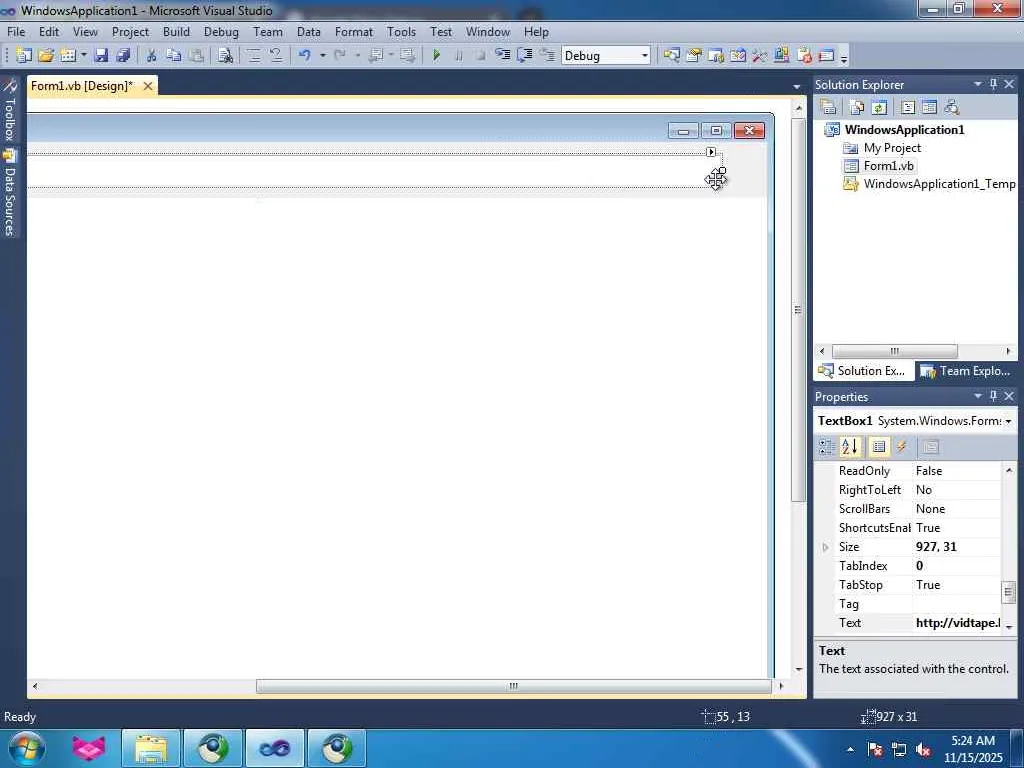
Task: Click the Paste clipboard icon
Action: pyautogui.click(x=196, y=56)
